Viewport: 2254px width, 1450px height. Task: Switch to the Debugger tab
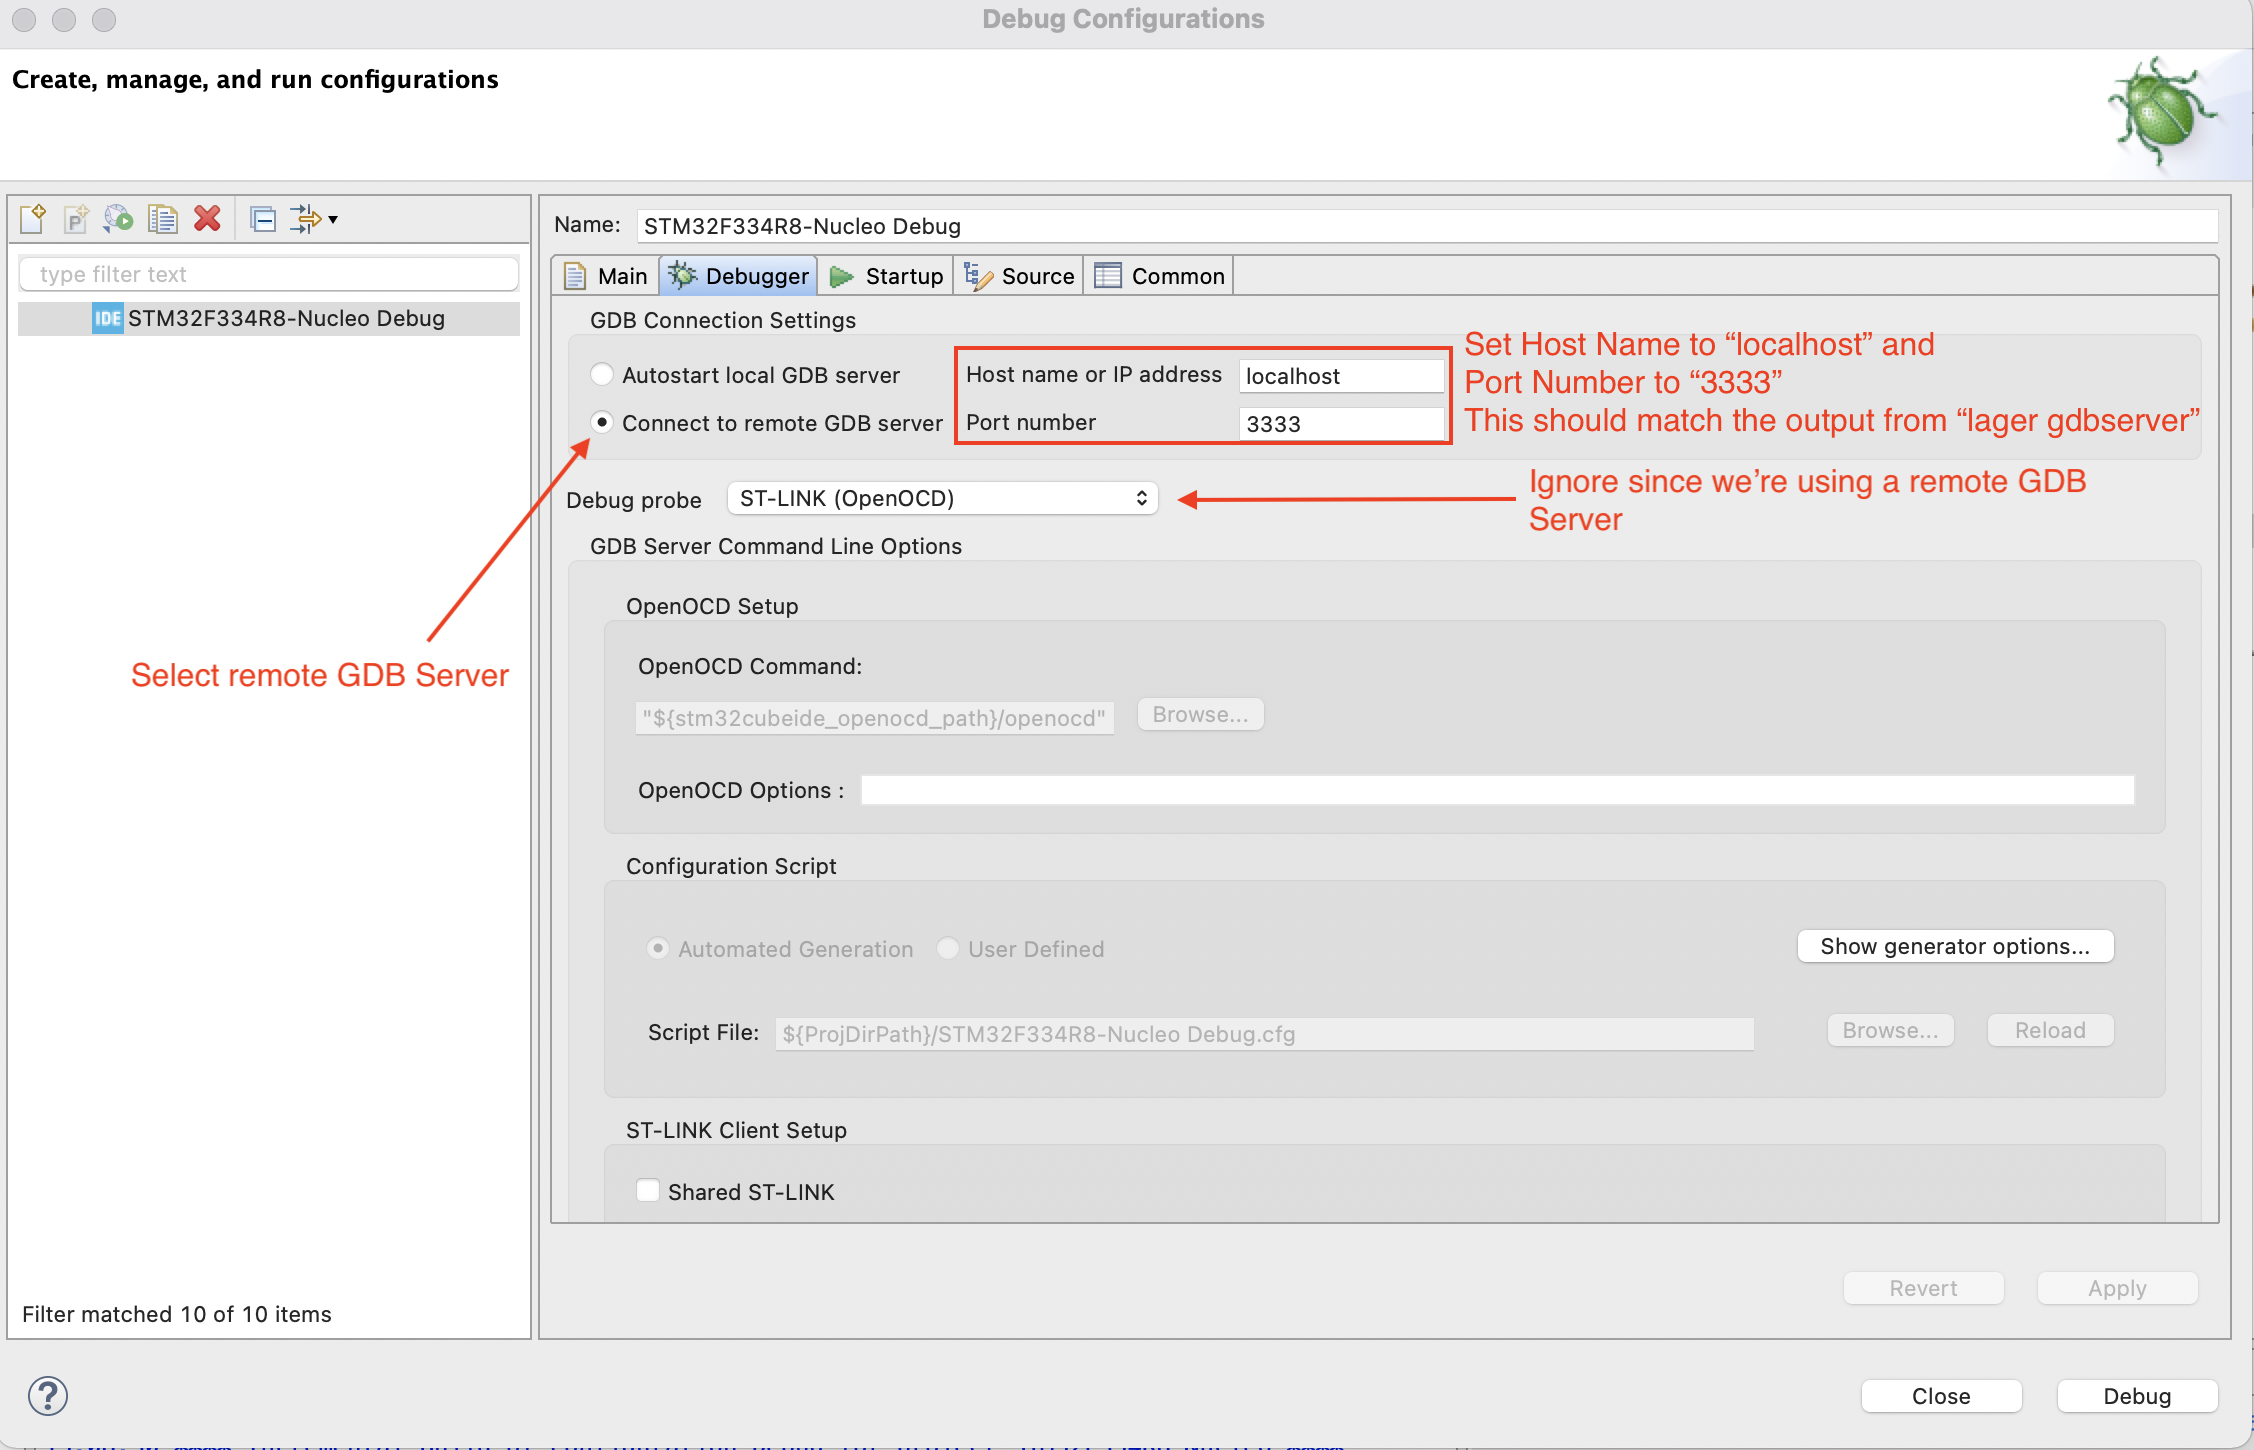pyautogui.click(x=738, y=276)
